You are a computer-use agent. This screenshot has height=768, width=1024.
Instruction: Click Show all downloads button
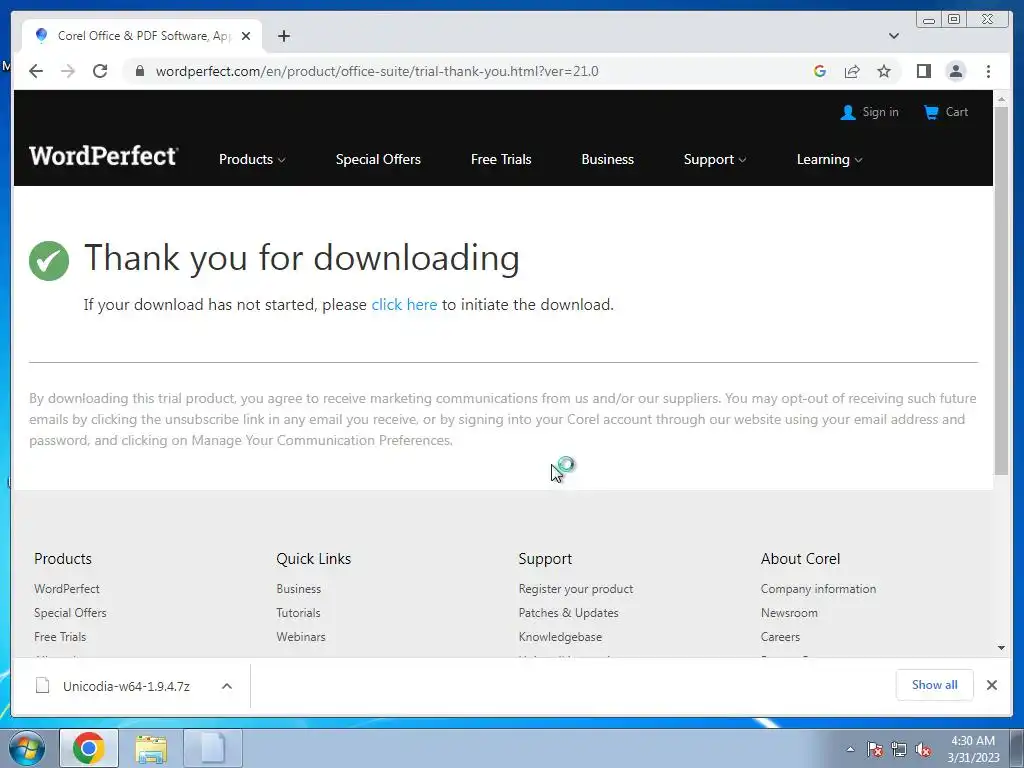(x=934, y=684)
